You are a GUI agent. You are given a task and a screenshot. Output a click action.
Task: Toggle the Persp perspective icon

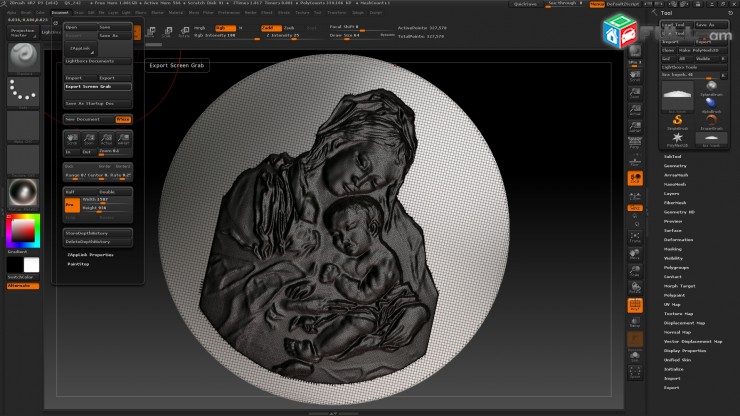(635, 143)
